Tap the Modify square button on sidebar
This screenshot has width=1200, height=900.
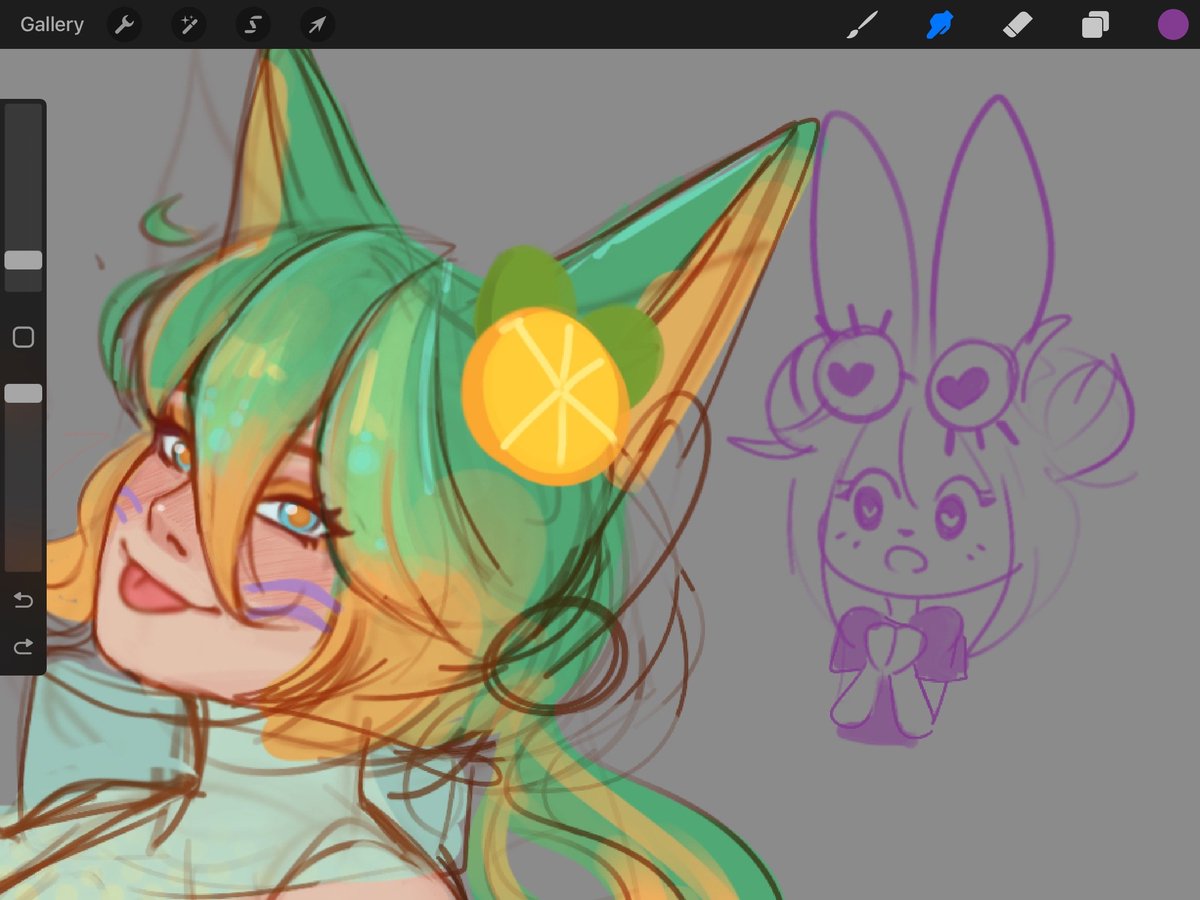coord(22,337)
